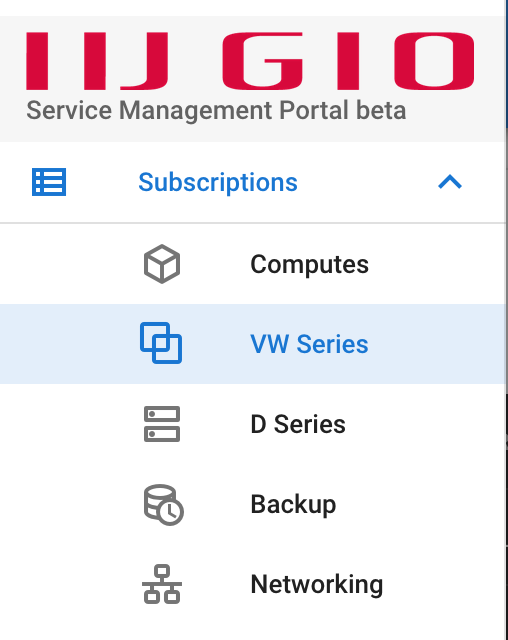Click the Networking topology icon
508x640 pixels.
point(162,584)
